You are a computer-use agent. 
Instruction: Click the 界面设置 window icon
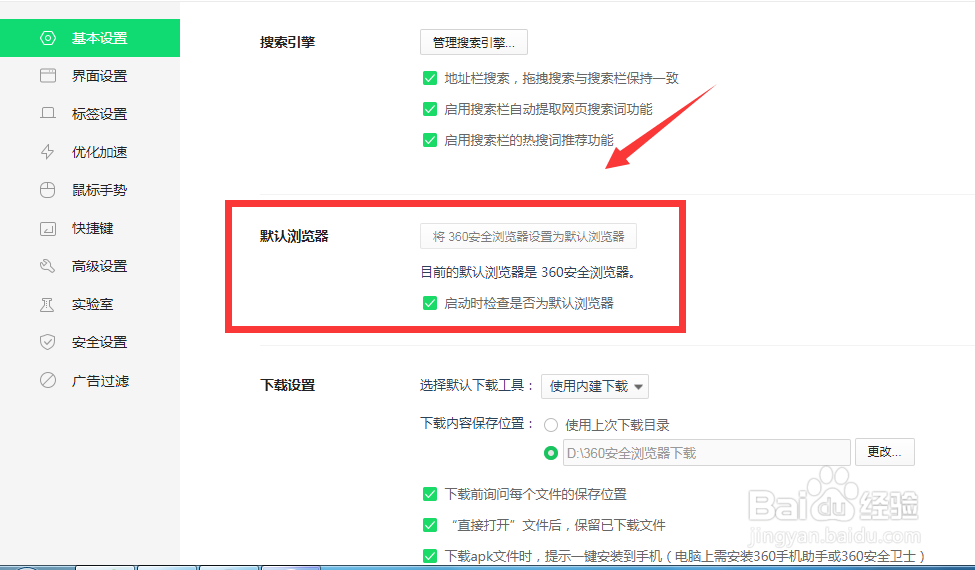pos(48,76)
